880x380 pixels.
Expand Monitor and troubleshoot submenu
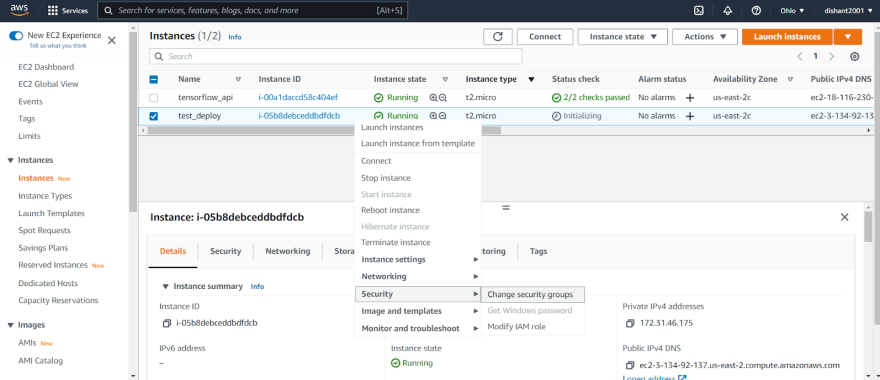coord(418,328)
